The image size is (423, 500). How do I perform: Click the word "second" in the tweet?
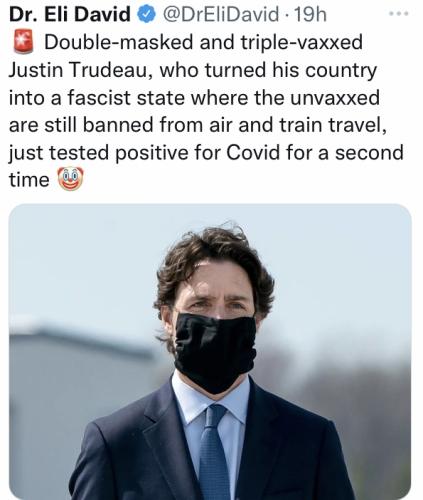coord(369,153)
